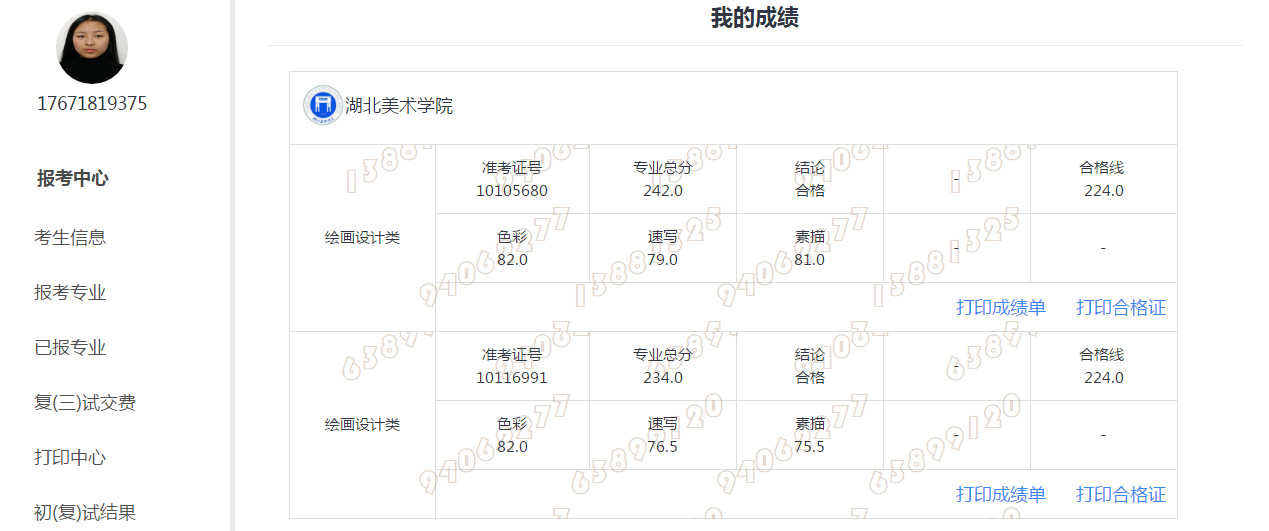The height and width of the screenshot is (531, 1269).
Task: Click the 报考中心 sidebar heading
Action: [73, 178]
